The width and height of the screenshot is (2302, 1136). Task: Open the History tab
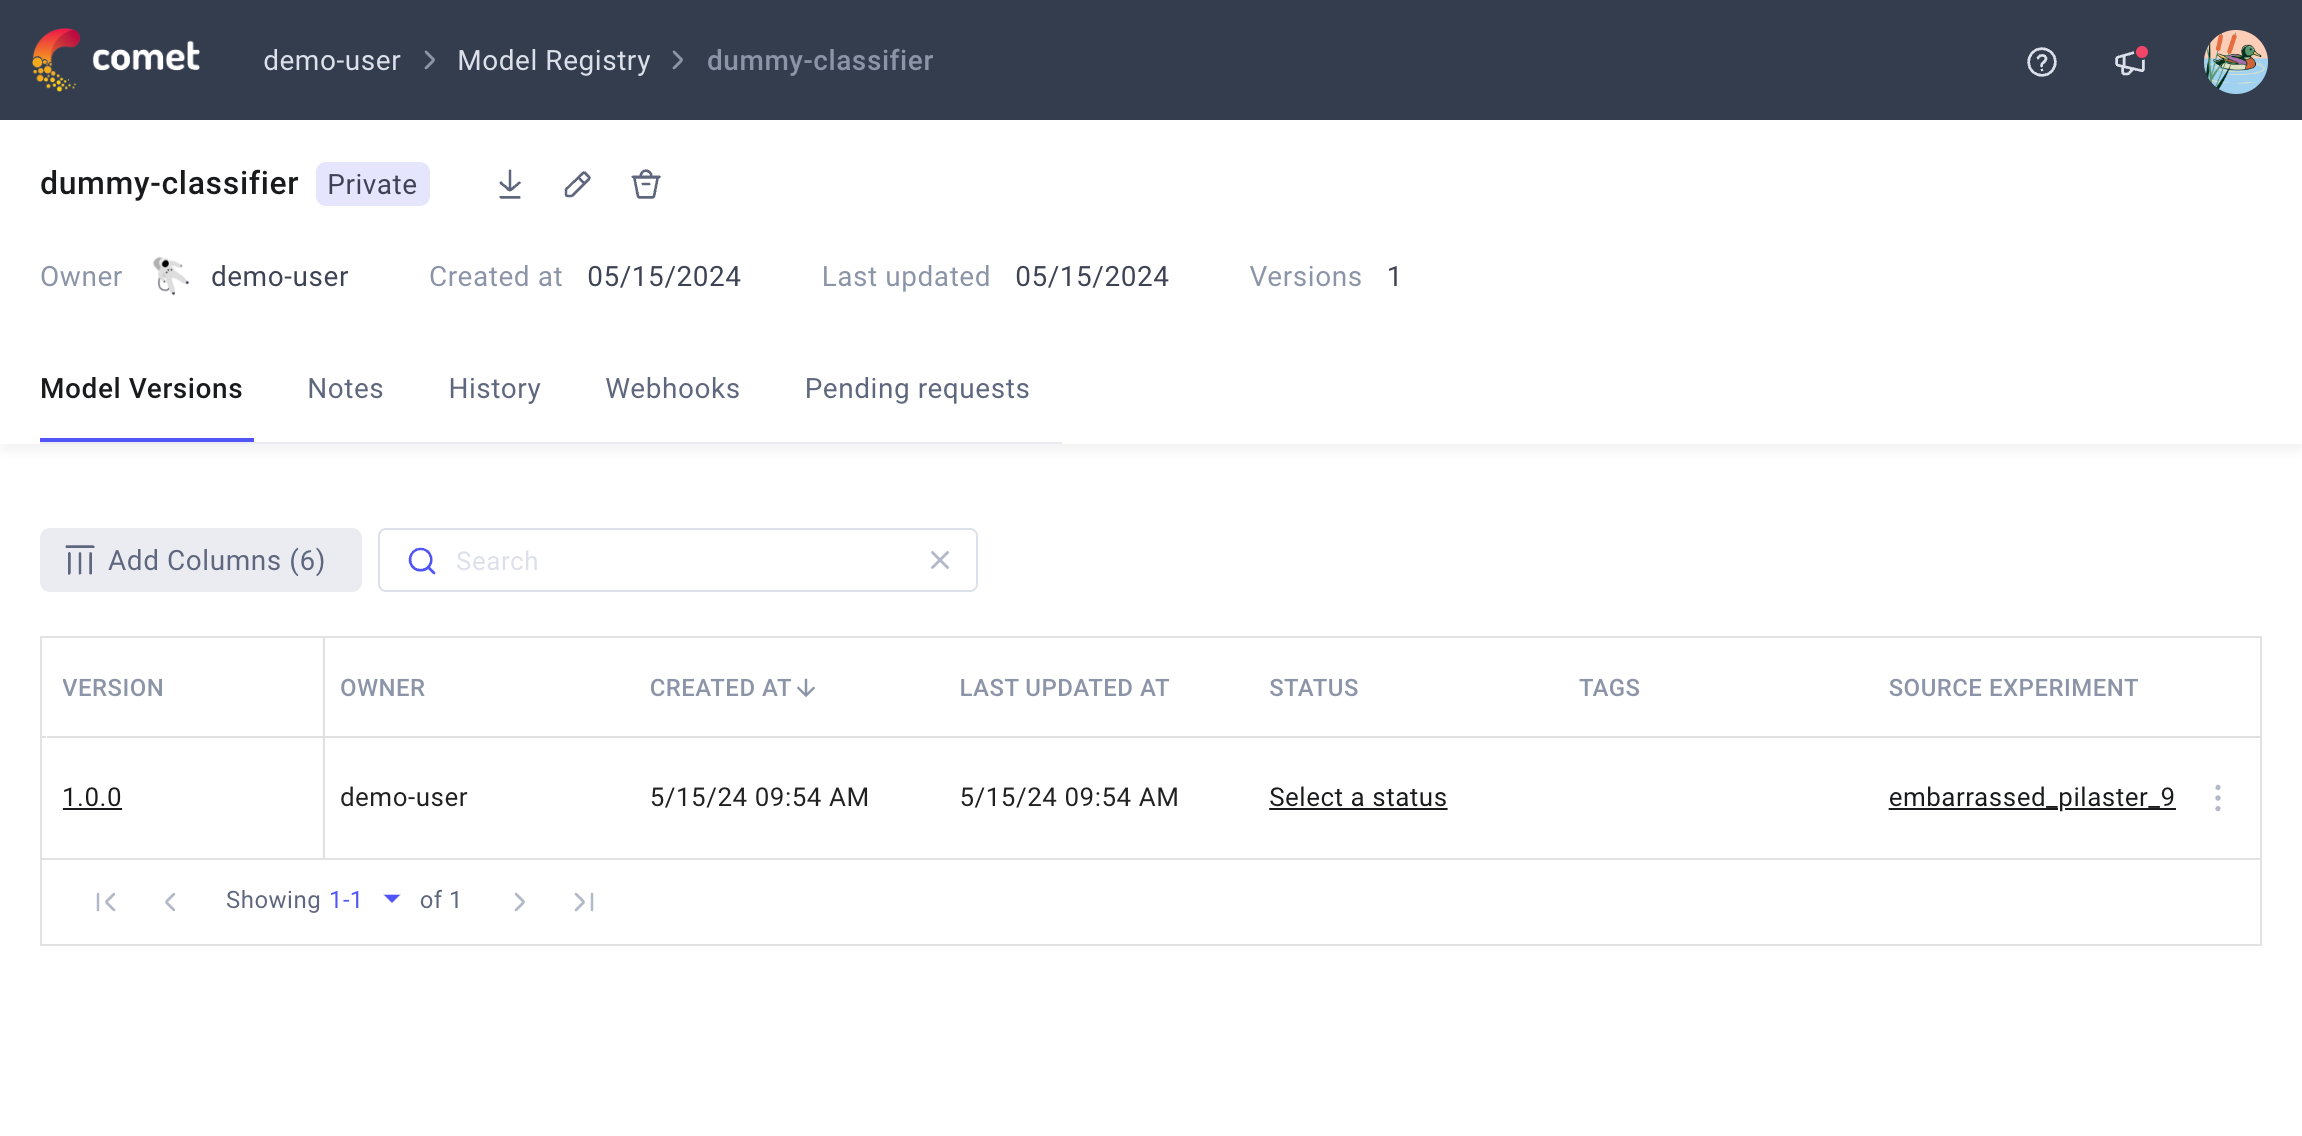coord(494,389)
